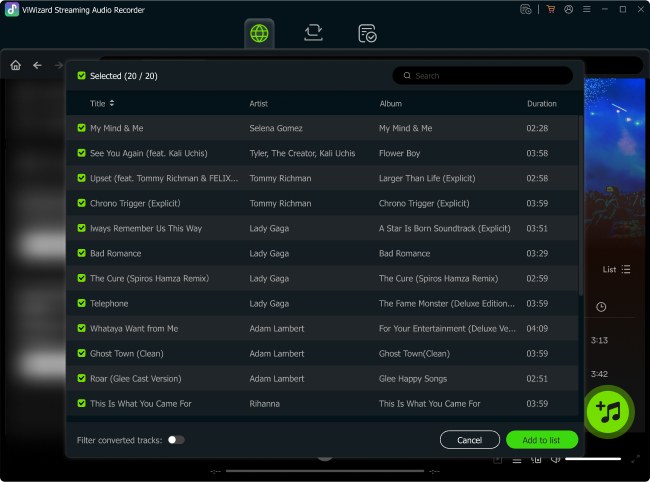Click Glee Happy Songs album cell
Image resolution: width=650 pixels, height=482 pixels.
[413, 379]
